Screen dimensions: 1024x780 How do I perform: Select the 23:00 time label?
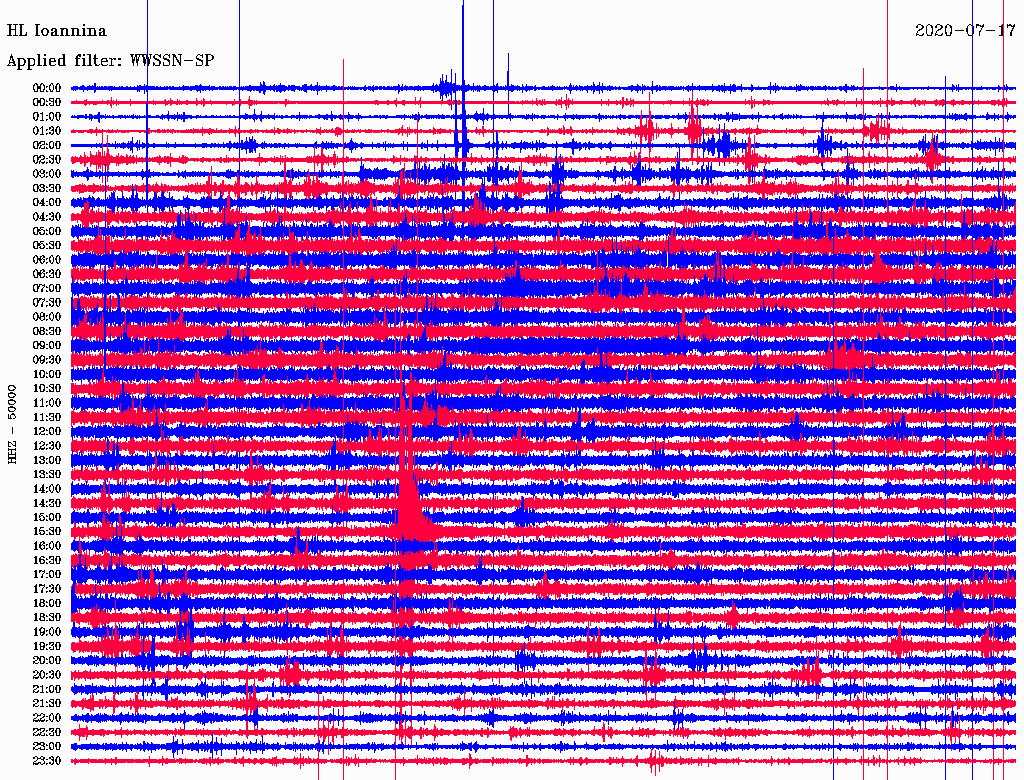click(x=47, y=747)
